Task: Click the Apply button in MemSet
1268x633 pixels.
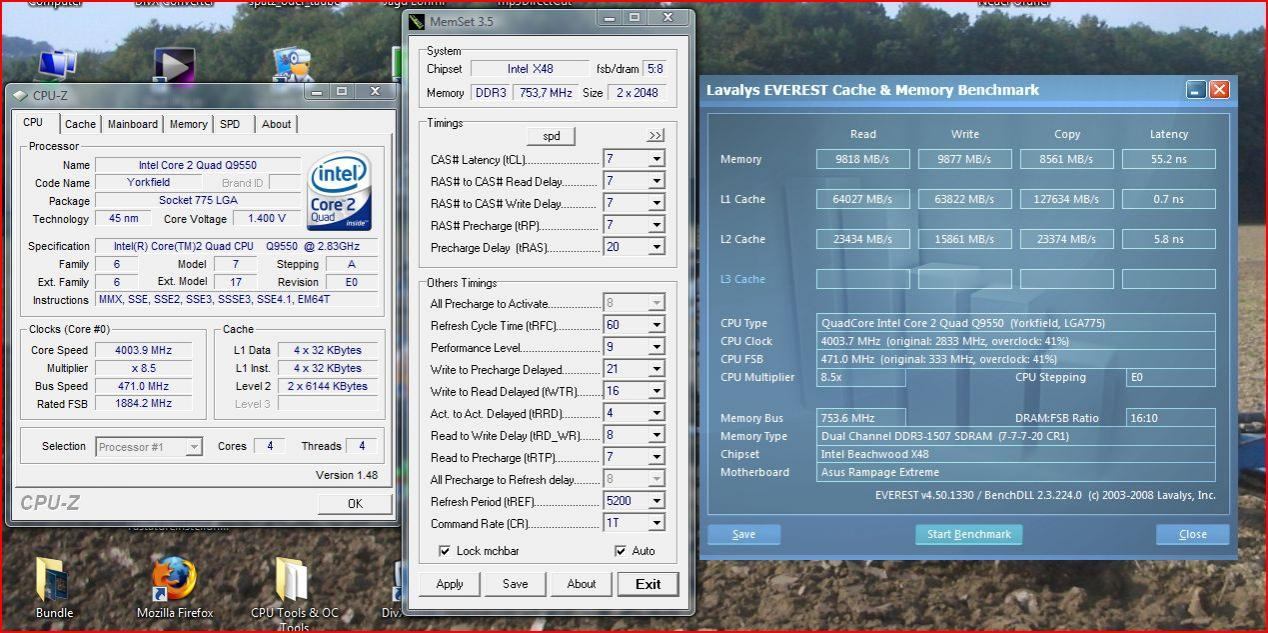Action: (x=450, y=584)
